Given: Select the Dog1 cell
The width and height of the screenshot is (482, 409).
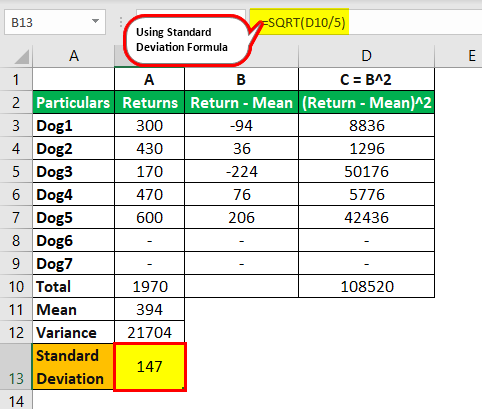Looking at the screenshot, I should point(73,125).
